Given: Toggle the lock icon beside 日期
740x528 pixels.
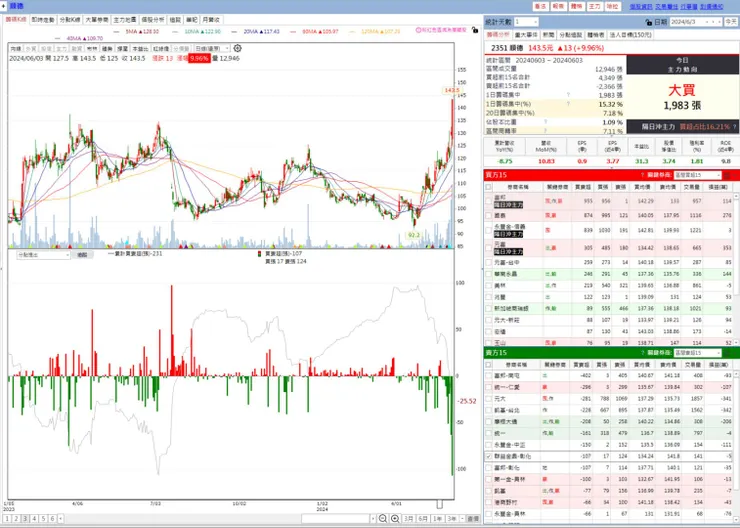Looking at the screenshot, I should pos(648,22).
